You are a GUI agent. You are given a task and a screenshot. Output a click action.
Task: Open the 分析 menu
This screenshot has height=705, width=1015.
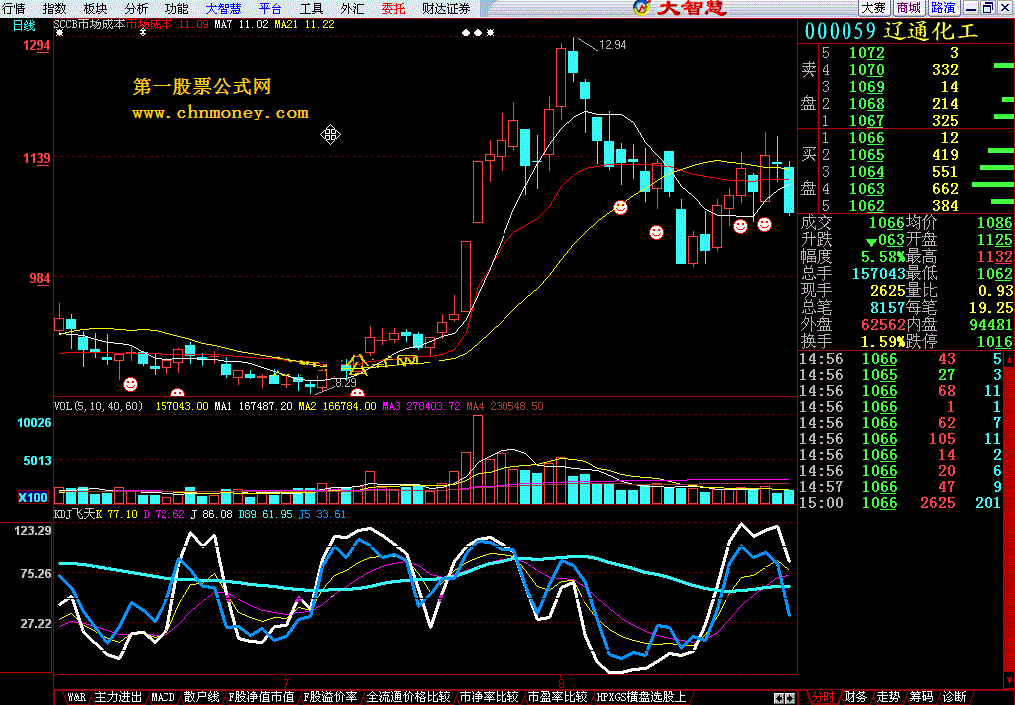[x=136, y=8]
